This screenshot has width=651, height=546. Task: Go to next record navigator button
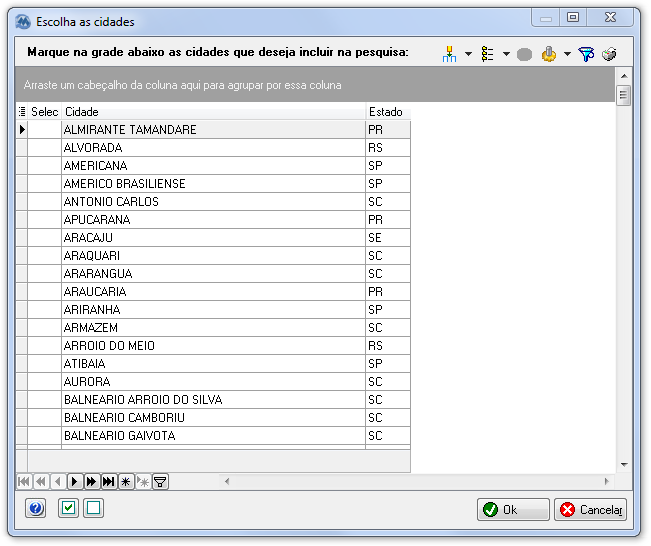(75, 482)
